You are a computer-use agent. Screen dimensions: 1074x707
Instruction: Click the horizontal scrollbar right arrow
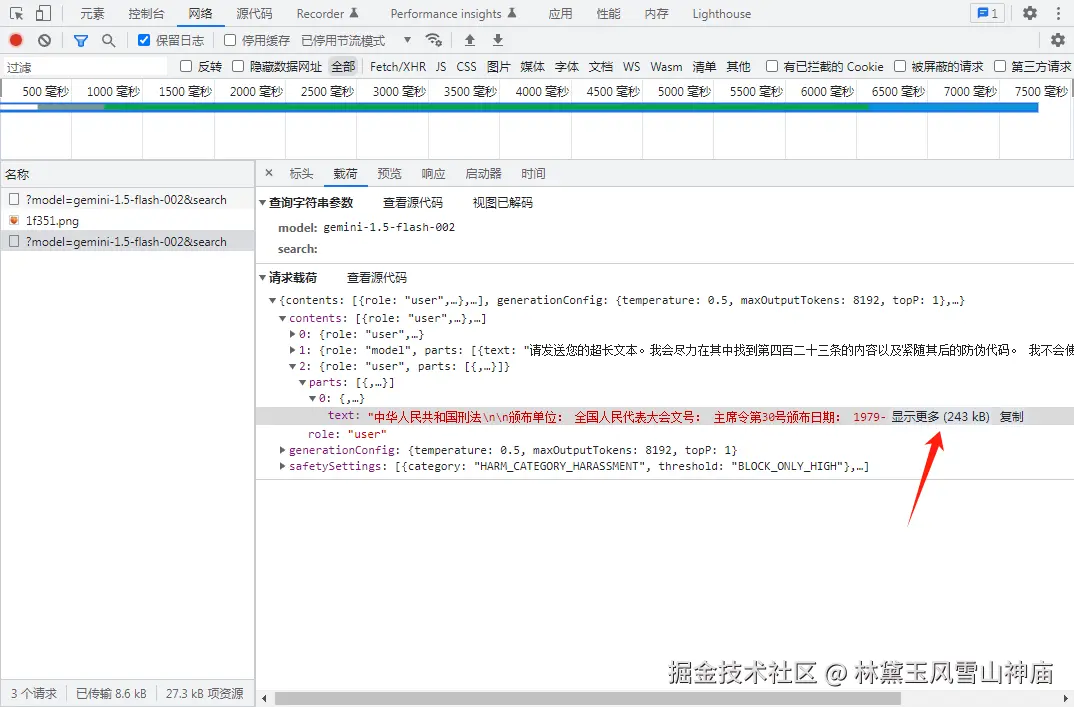1065,698
